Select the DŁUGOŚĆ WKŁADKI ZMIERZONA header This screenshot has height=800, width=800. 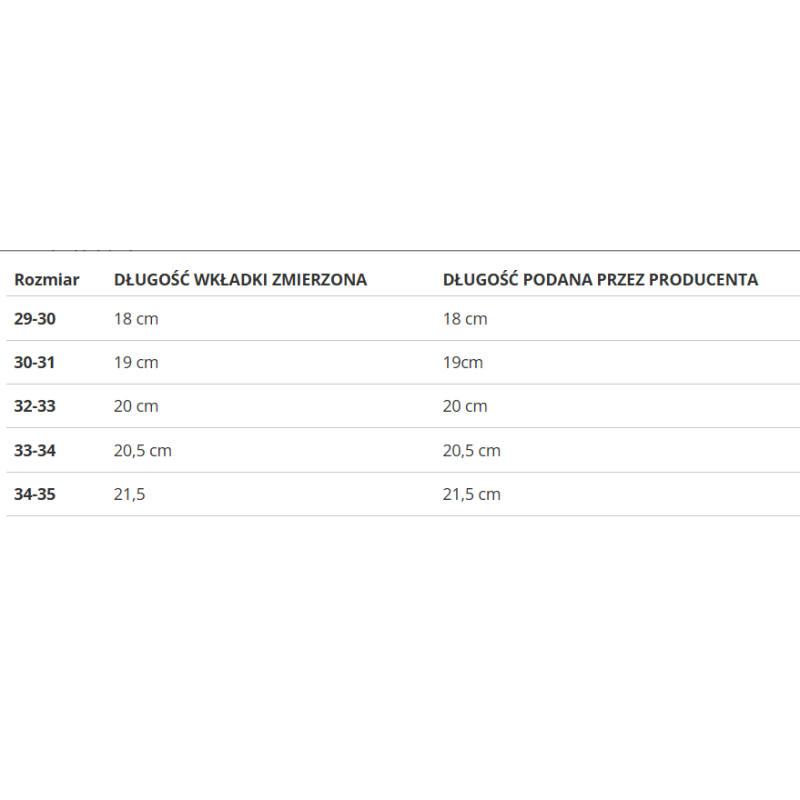pos(240,280)
